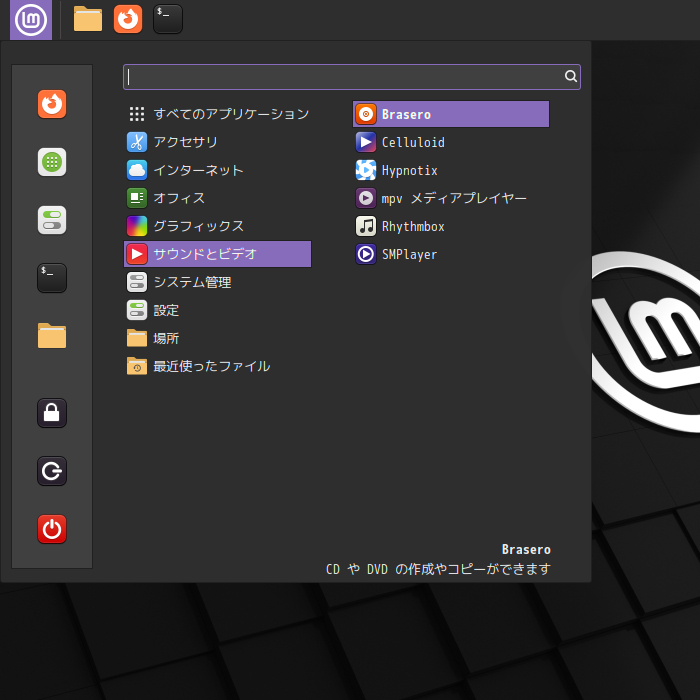
Task: Open Celluloid video player
Action: pyautogui.click(x=412, y=143)
